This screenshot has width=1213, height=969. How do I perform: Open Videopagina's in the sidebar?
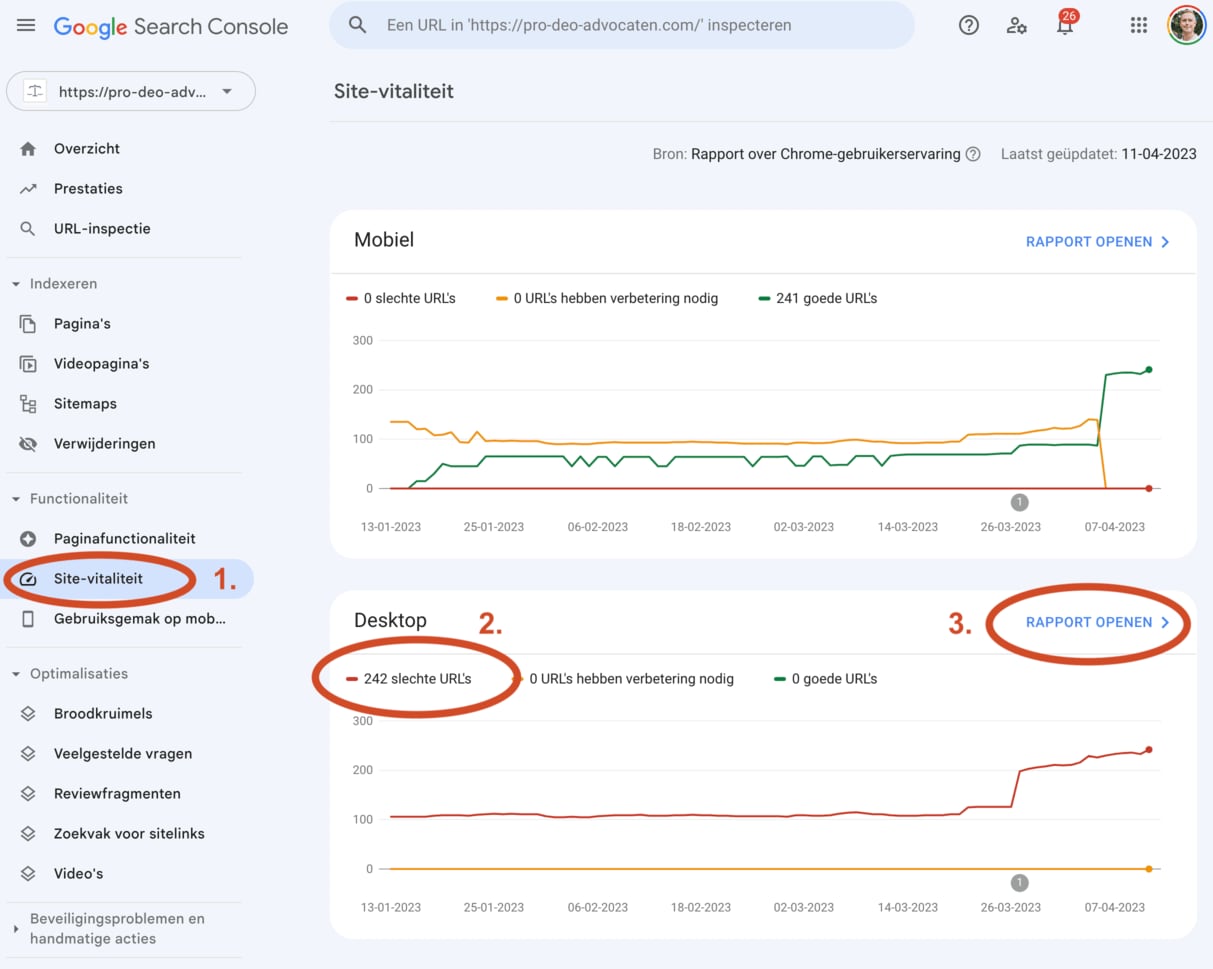(x=102, y=364)
